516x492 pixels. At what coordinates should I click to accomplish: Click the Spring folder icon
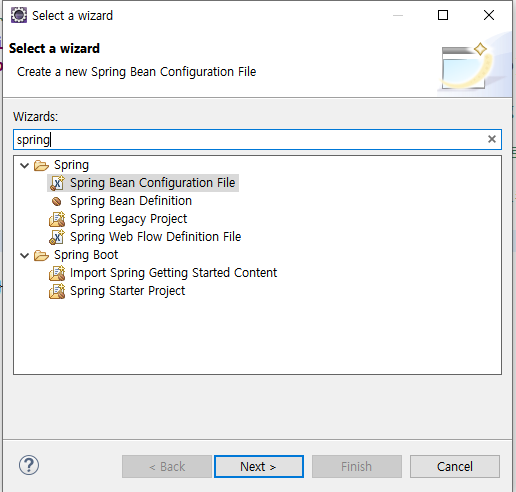(x=41, y=165)
